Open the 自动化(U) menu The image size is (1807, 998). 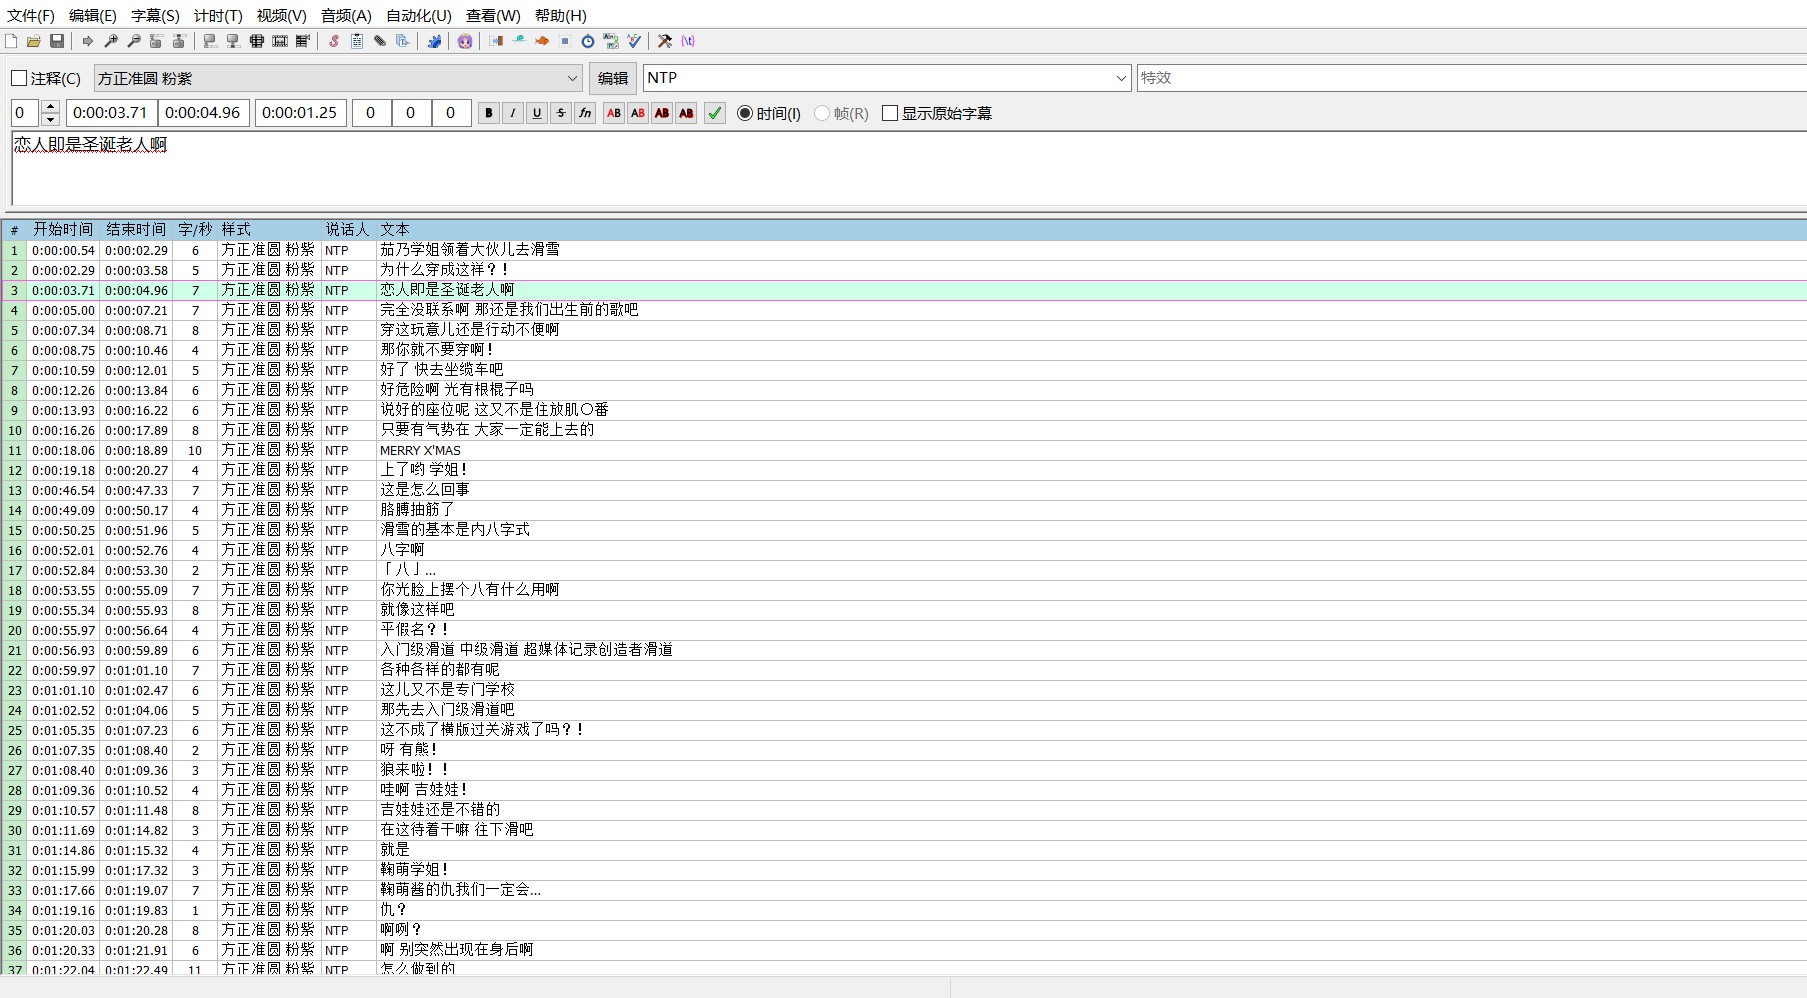(x=419, y=16)
